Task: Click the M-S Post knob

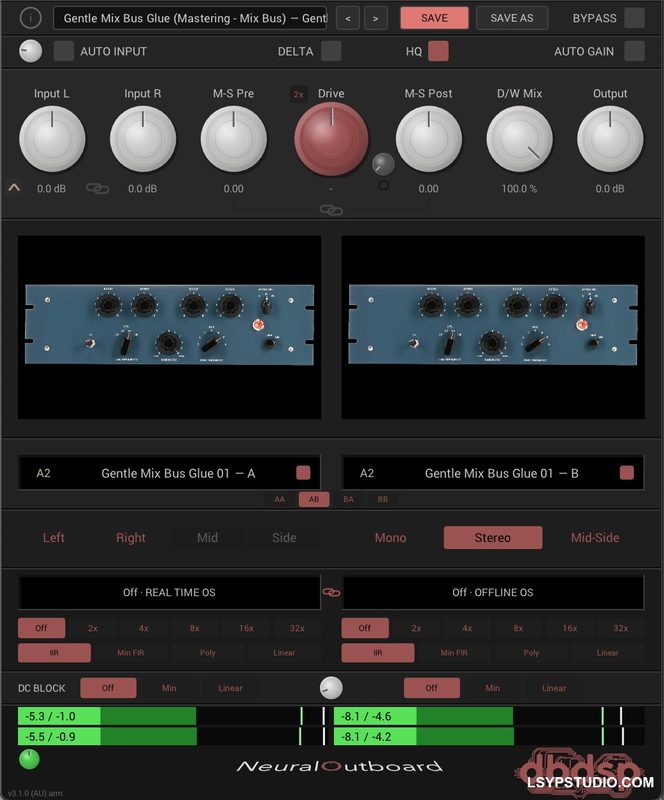Action: coord(429,139)
